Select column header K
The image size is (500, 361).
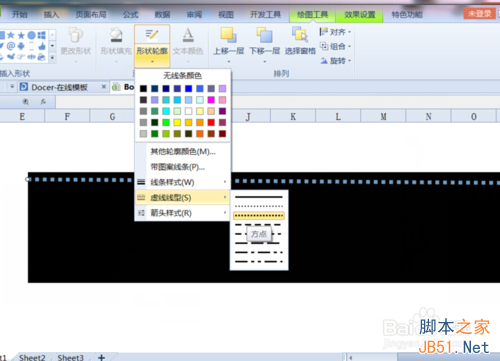coord(293,117)
